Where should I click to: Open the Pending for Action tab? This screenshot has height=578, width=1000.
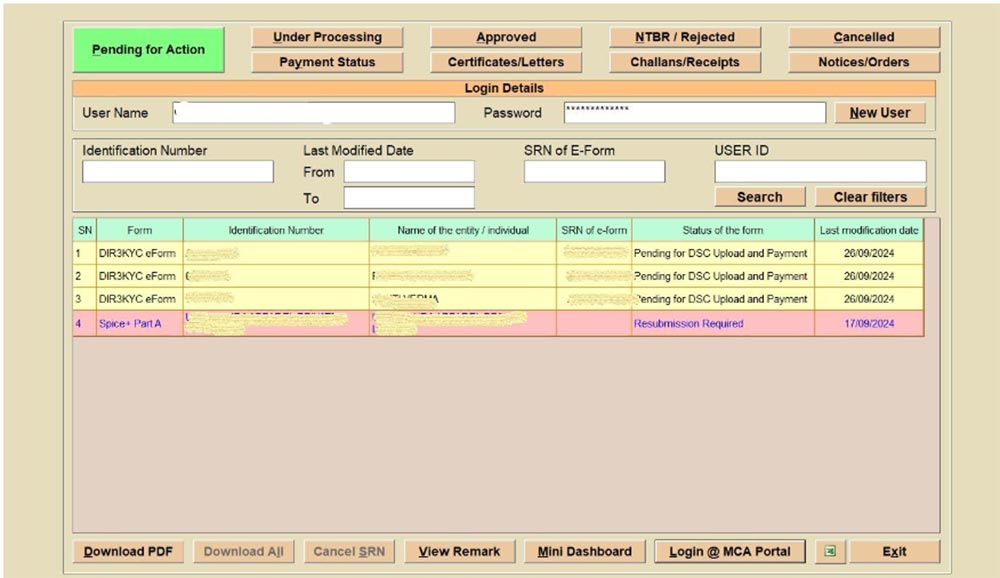coord(148,50)
